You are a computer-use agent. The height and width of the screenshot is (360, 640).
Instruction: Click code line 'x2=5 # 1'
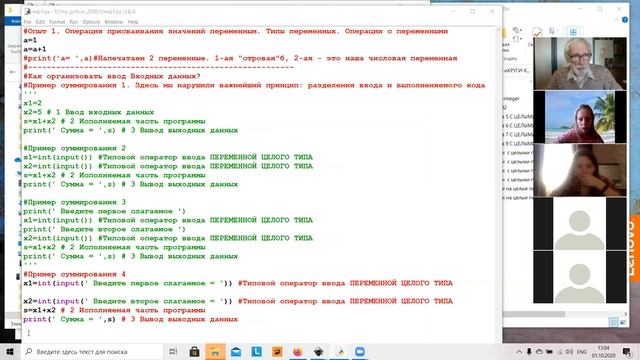click(x=89, y=112)
